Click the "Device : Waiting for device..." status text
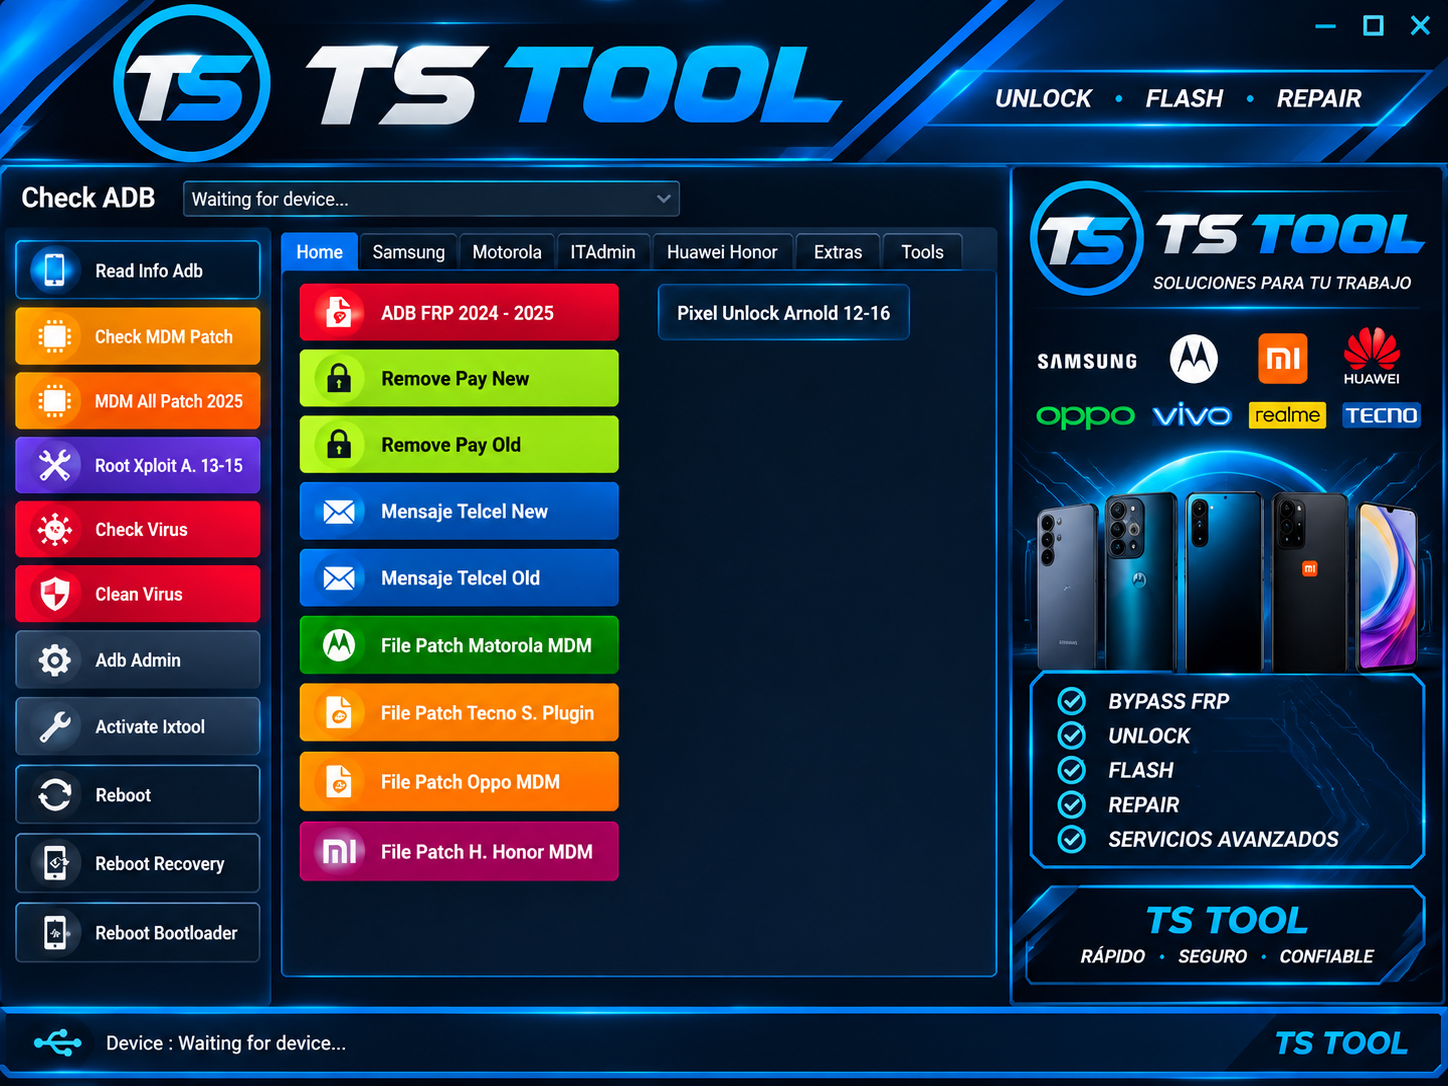The height and width of the screenshot is (1086, 1448). (226, 1043)
